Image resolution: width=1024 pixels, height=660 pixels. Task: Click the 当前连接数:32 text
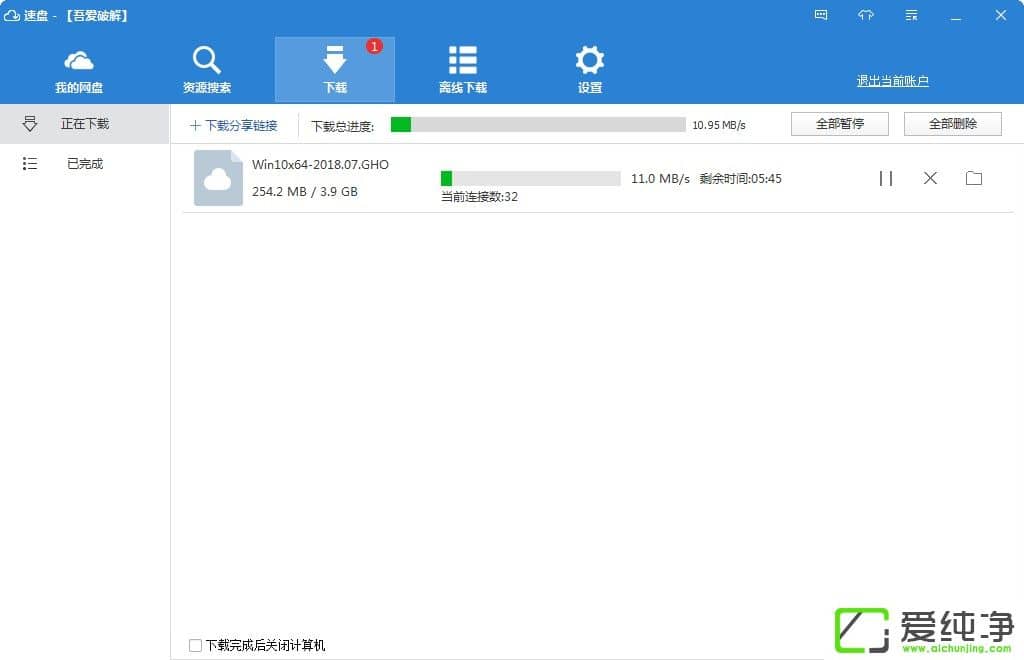[x=479, y=197]
